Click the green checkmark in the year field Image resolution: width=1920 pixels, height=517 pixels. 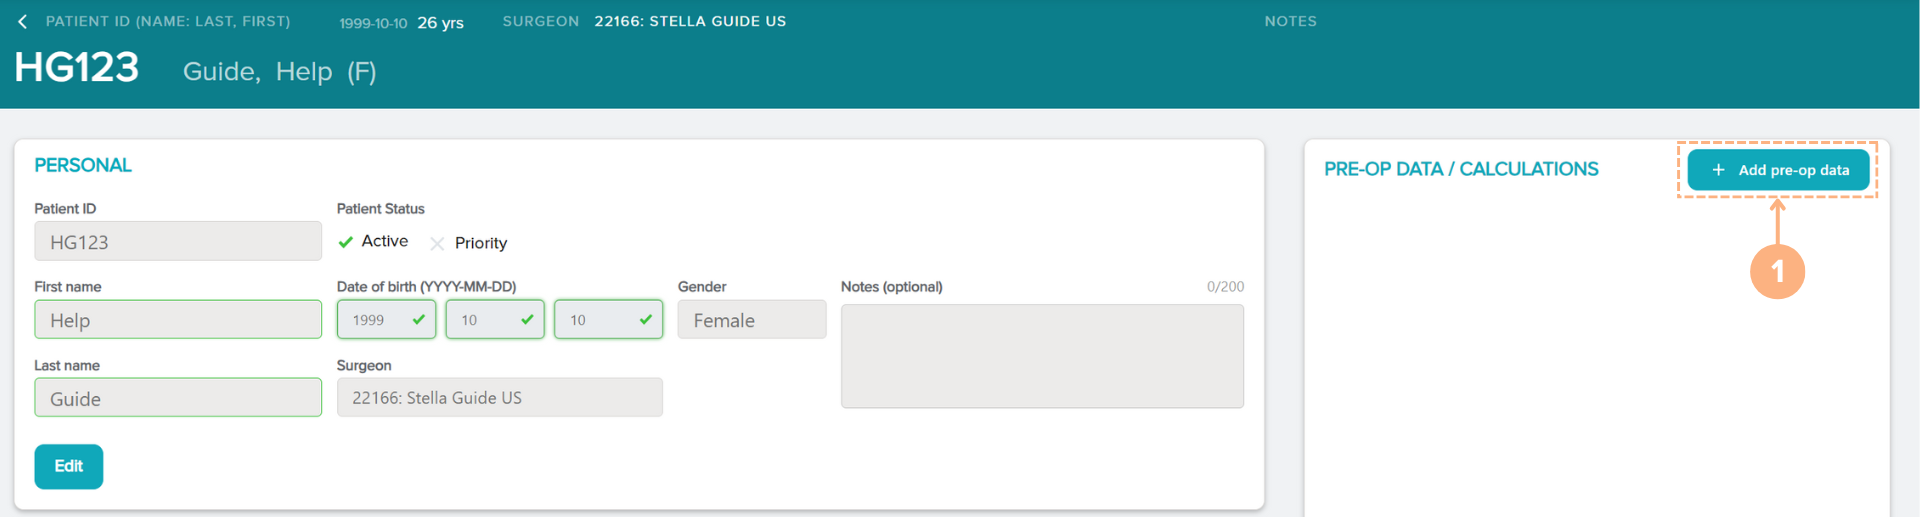418,320
